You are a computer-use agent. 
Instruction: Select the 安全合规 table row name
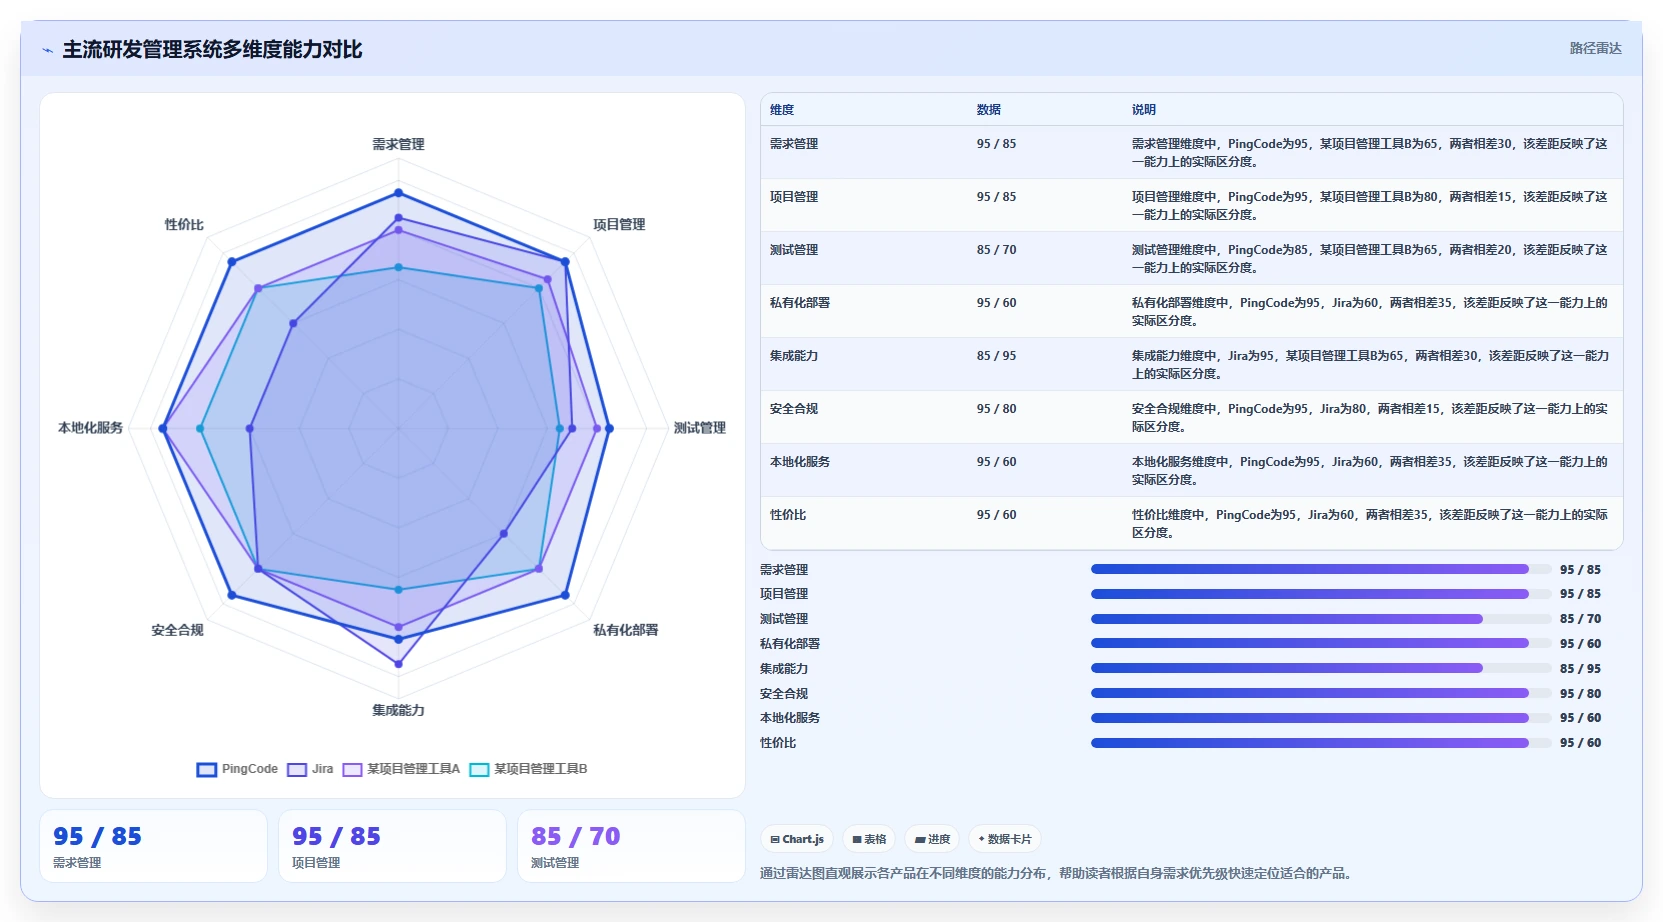(794, 409)
